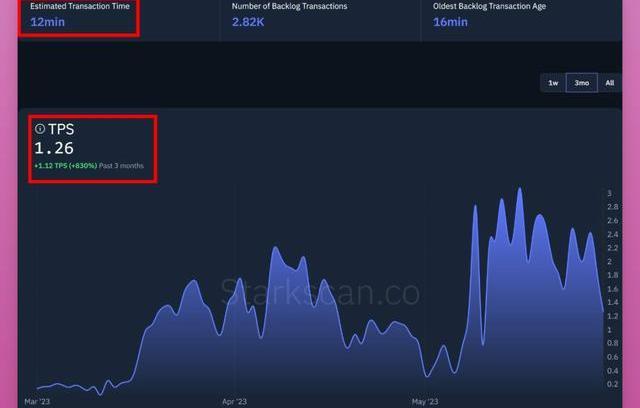The image size is (640, 408).
Task: Click the Mar '23 axis label
Action: click(37, 401)
